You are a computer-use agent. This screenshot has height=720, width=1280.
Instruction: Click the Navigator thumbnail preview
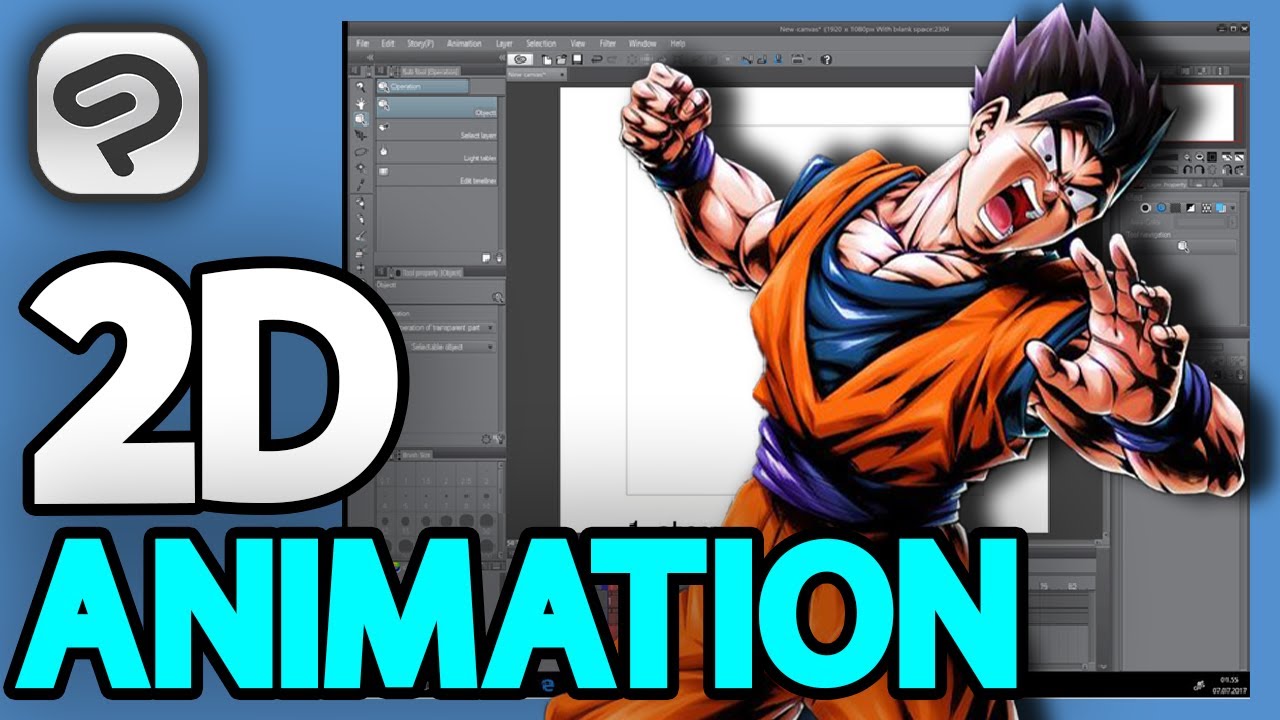pyautogui.click(x=1200, y=112)
